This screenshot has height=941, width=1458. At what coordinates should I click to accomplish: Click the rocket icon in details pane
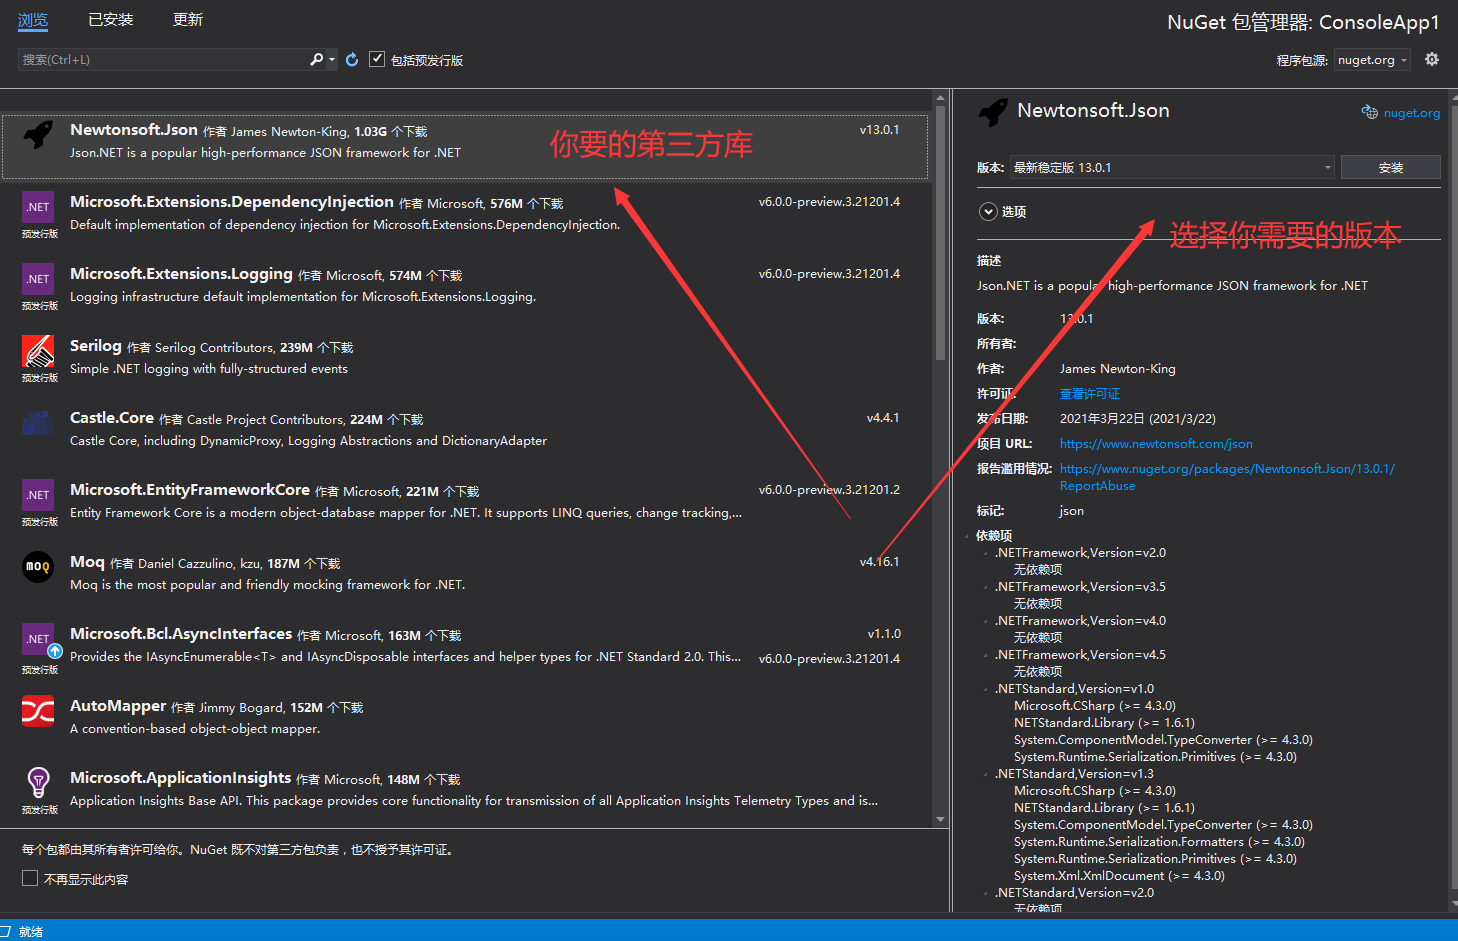pos(993,112)
